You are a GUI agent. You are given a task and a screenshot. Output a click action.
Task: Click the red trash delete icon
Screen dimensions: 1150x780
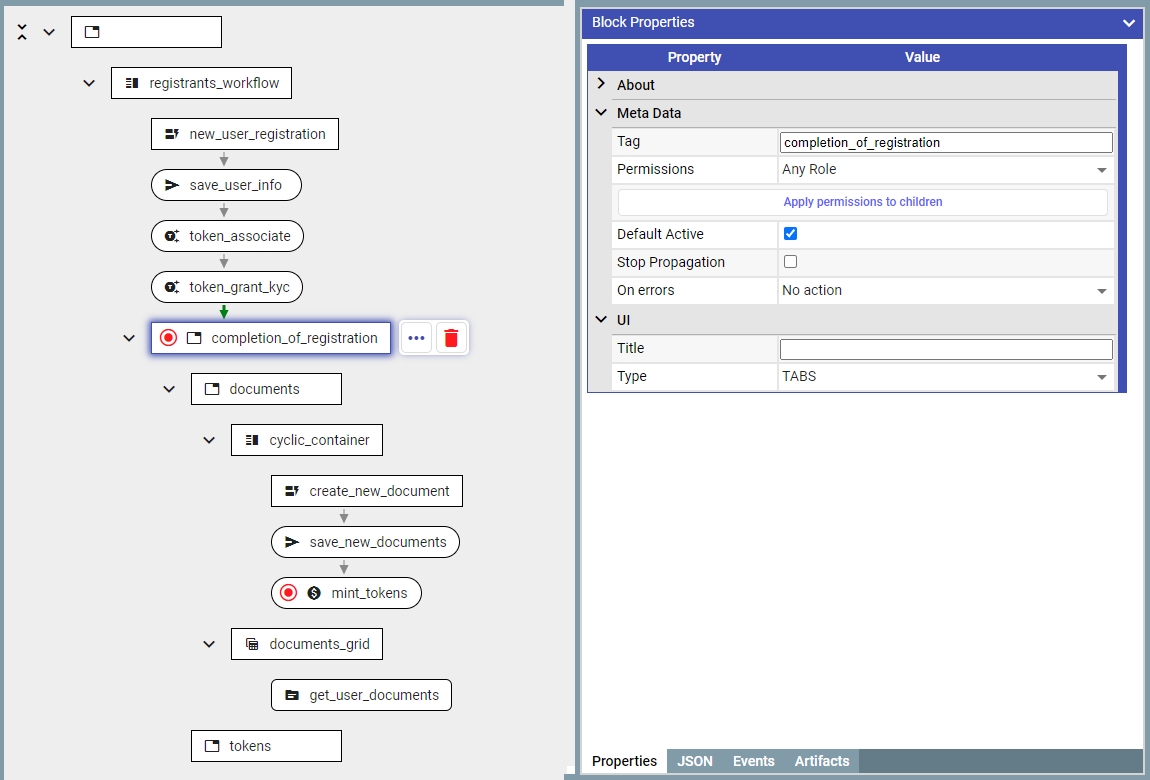coord(451,338)
